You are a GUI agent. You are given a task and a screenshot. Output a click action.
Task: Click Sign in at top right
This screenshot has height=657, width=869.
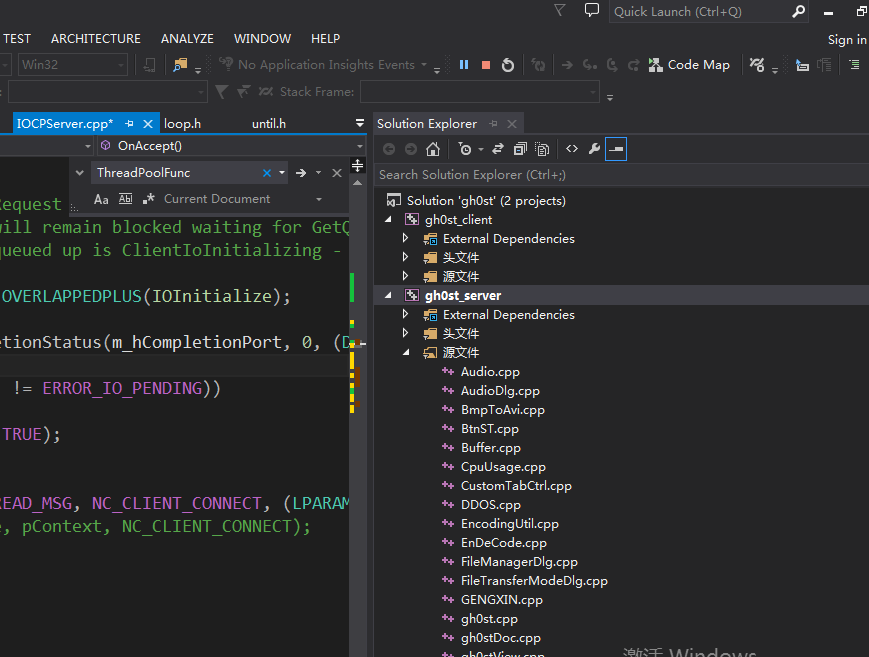click(x=847, y=40)
